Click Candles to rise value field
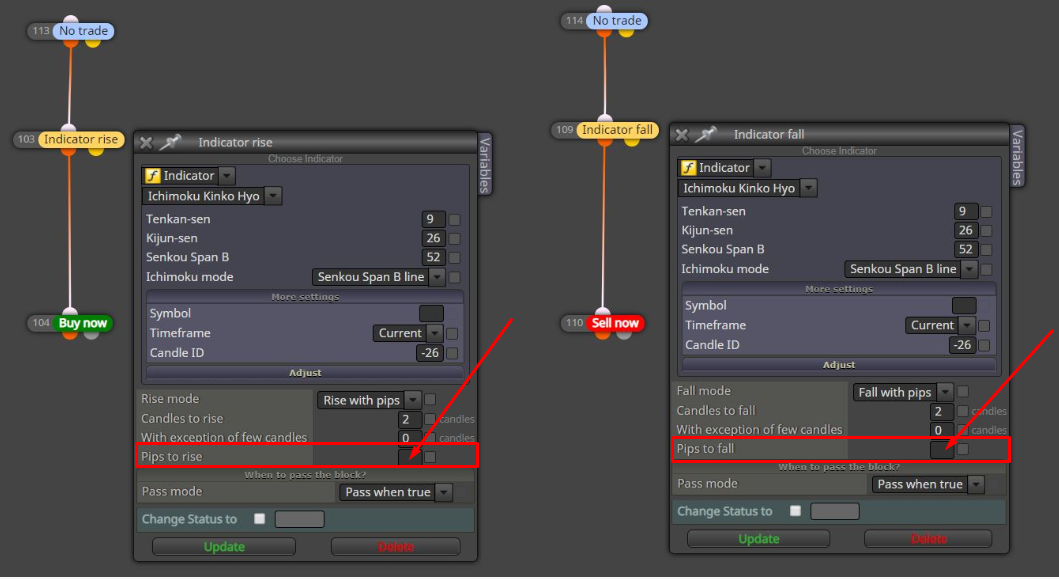Image resolution: width=1059 pixels, height=579 pixels. [410, 419]
